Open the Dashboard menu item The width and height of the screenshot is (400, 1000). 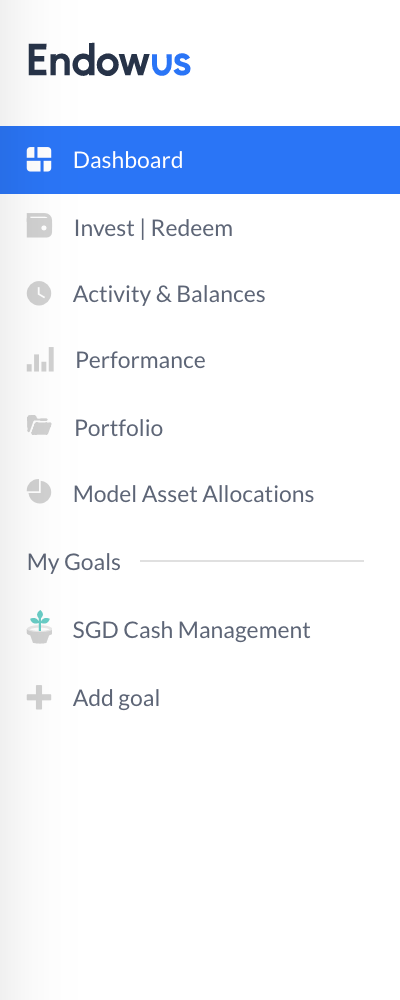[x=200, y=159]
